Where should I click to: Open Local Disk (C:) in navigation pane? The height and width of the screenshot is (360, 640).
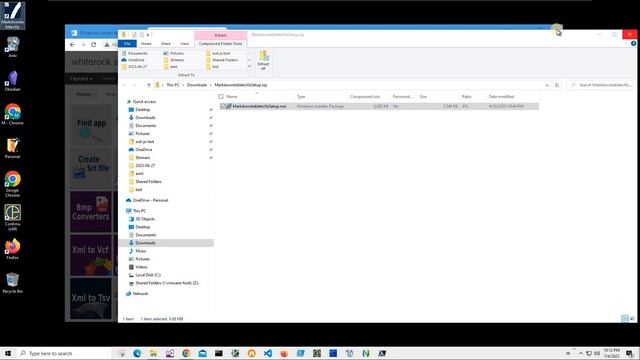coord(148,275)
